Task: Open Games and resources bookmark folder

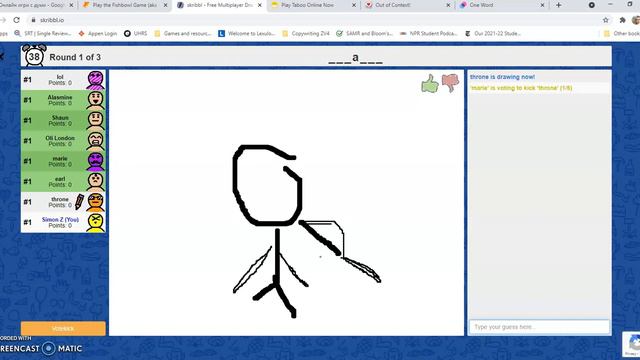Action: tap(182, 33)
